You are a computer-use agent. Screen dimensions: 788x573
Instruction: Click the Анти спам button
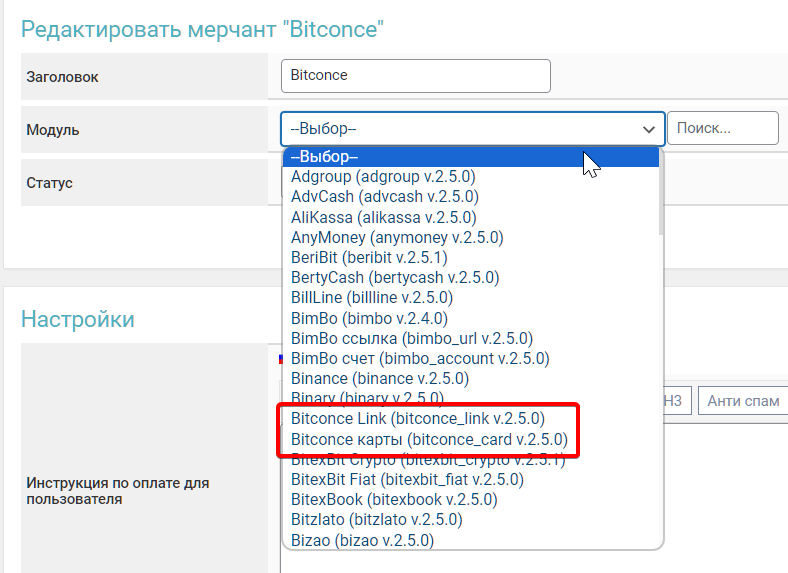click(x=742, y=401)
